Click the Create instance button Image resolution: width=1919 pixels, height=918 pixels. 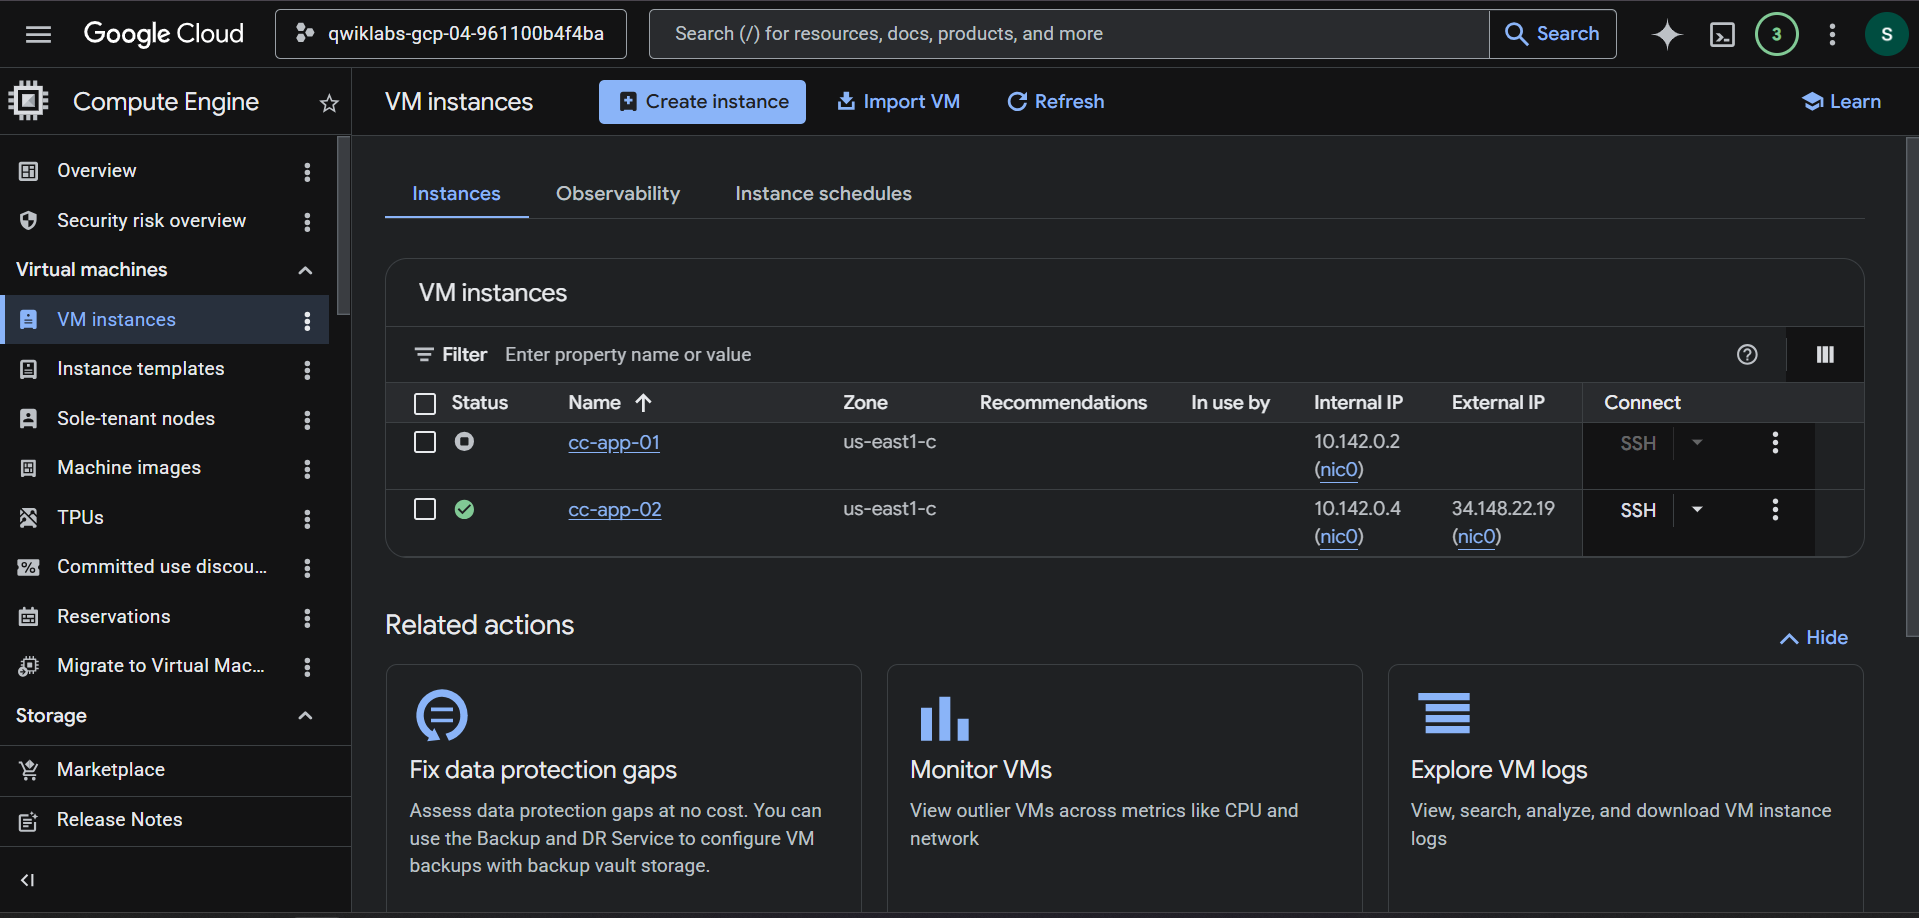(x=702, y=102)
